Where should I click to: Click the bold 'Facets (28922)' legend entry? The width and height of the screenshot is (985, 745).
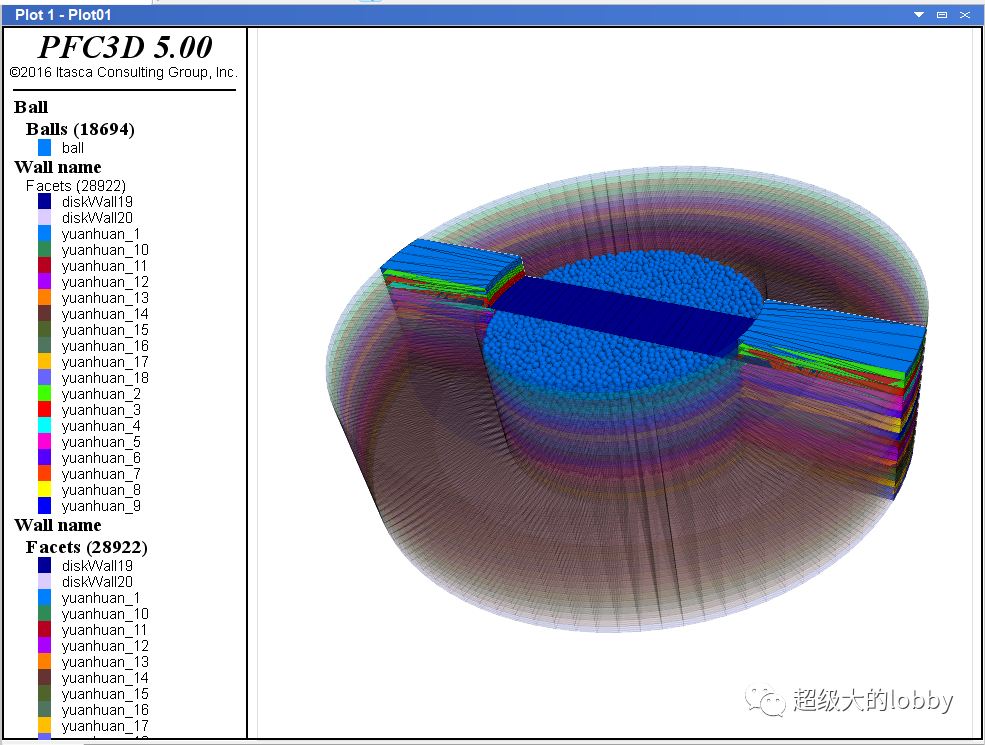(x=86, y=547)
